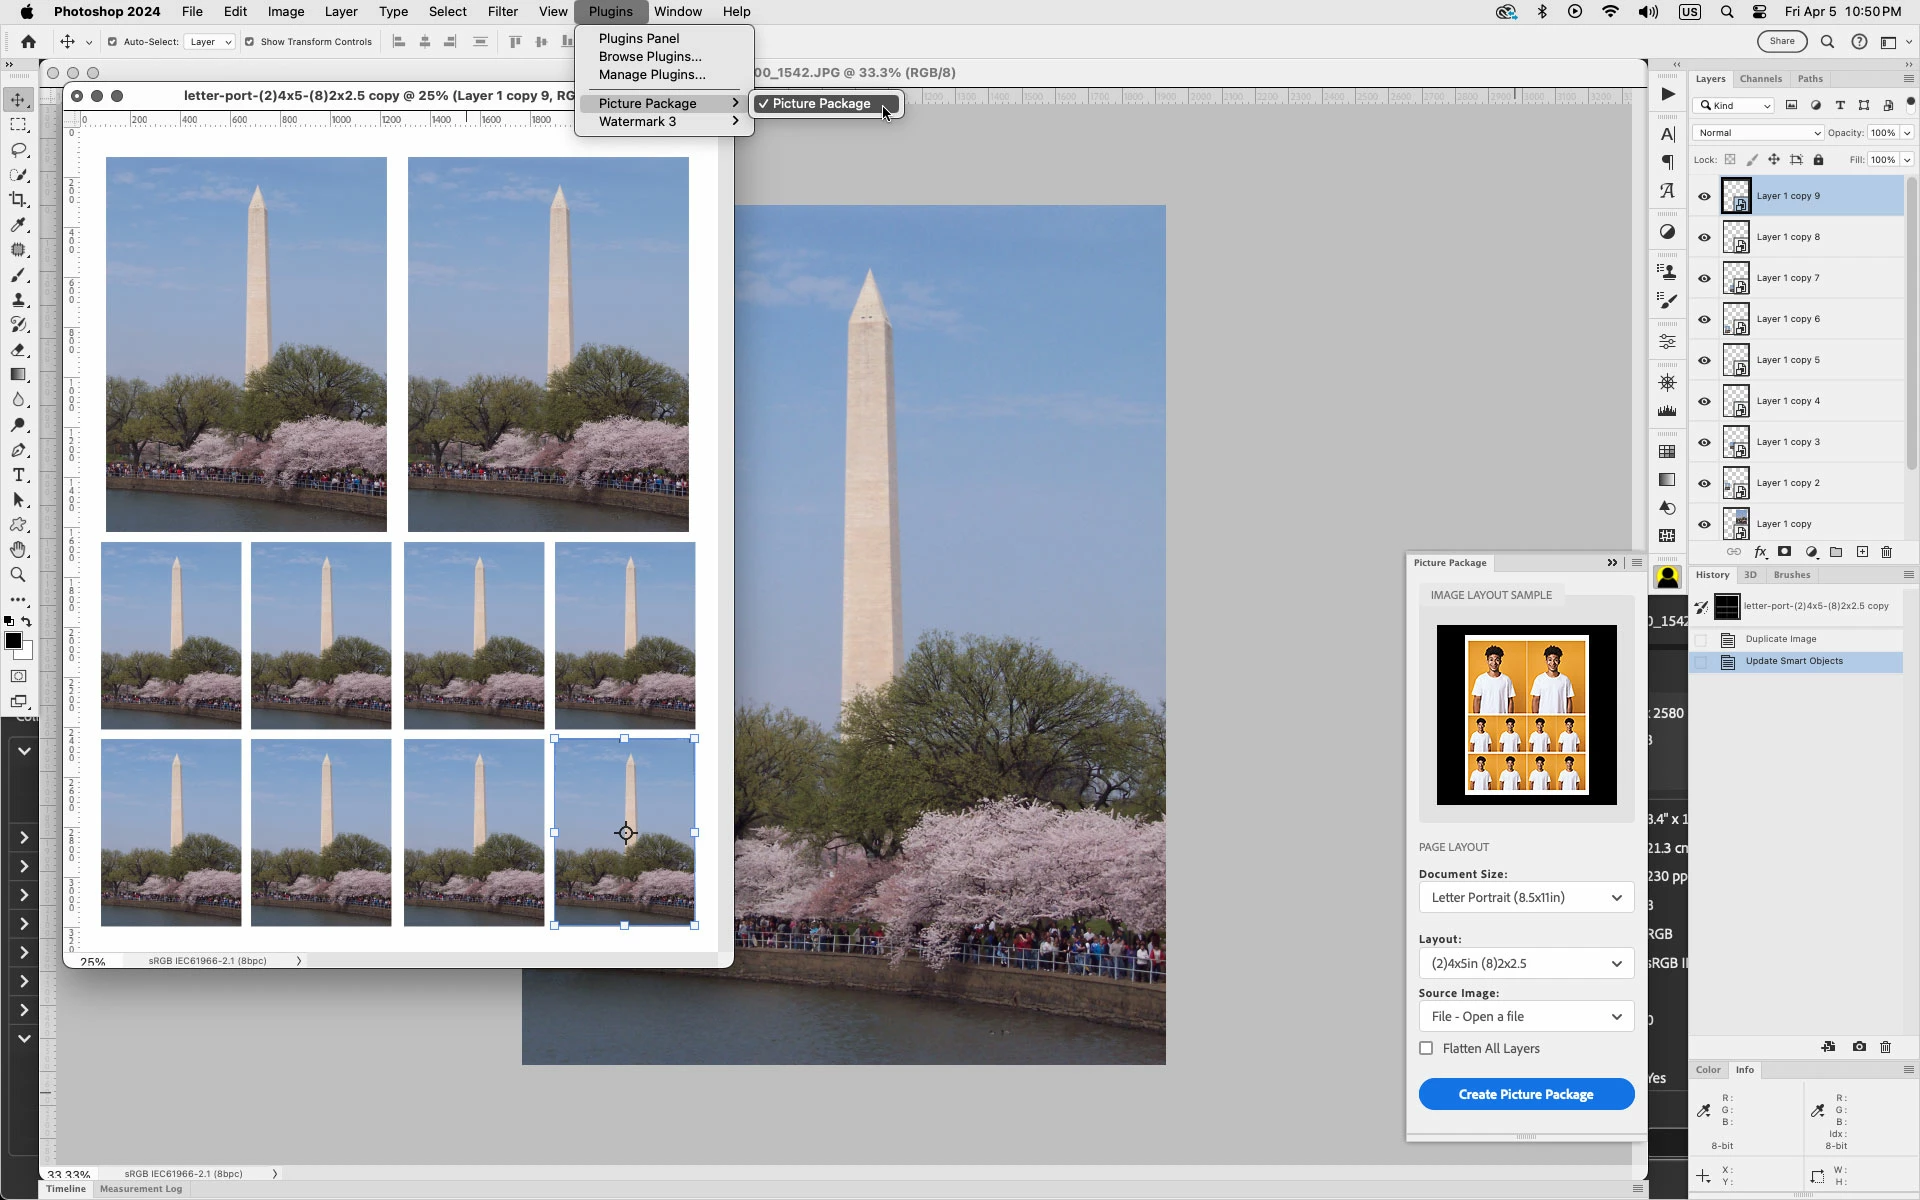
Task: Select the Hand tool
Action: (18, 550)
